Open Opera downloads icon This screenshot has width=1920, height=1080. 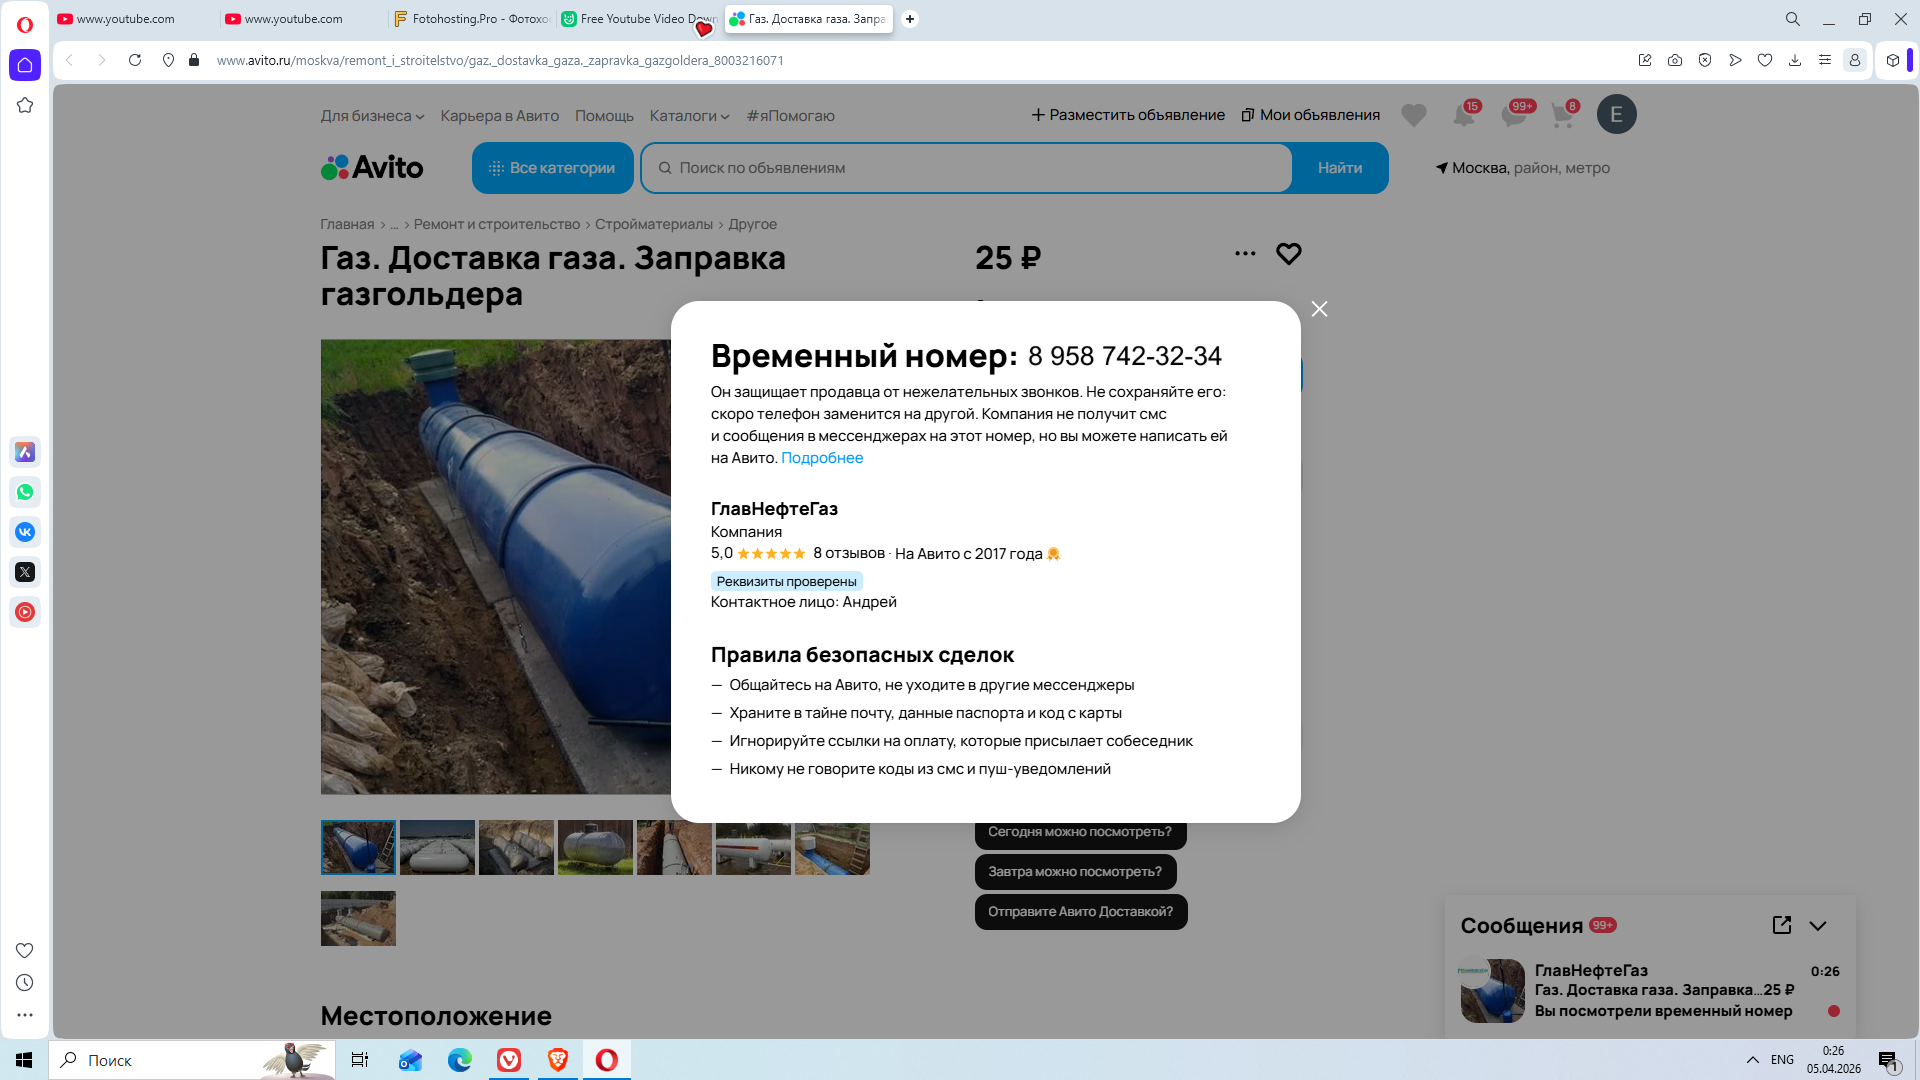coord(1795,60)
